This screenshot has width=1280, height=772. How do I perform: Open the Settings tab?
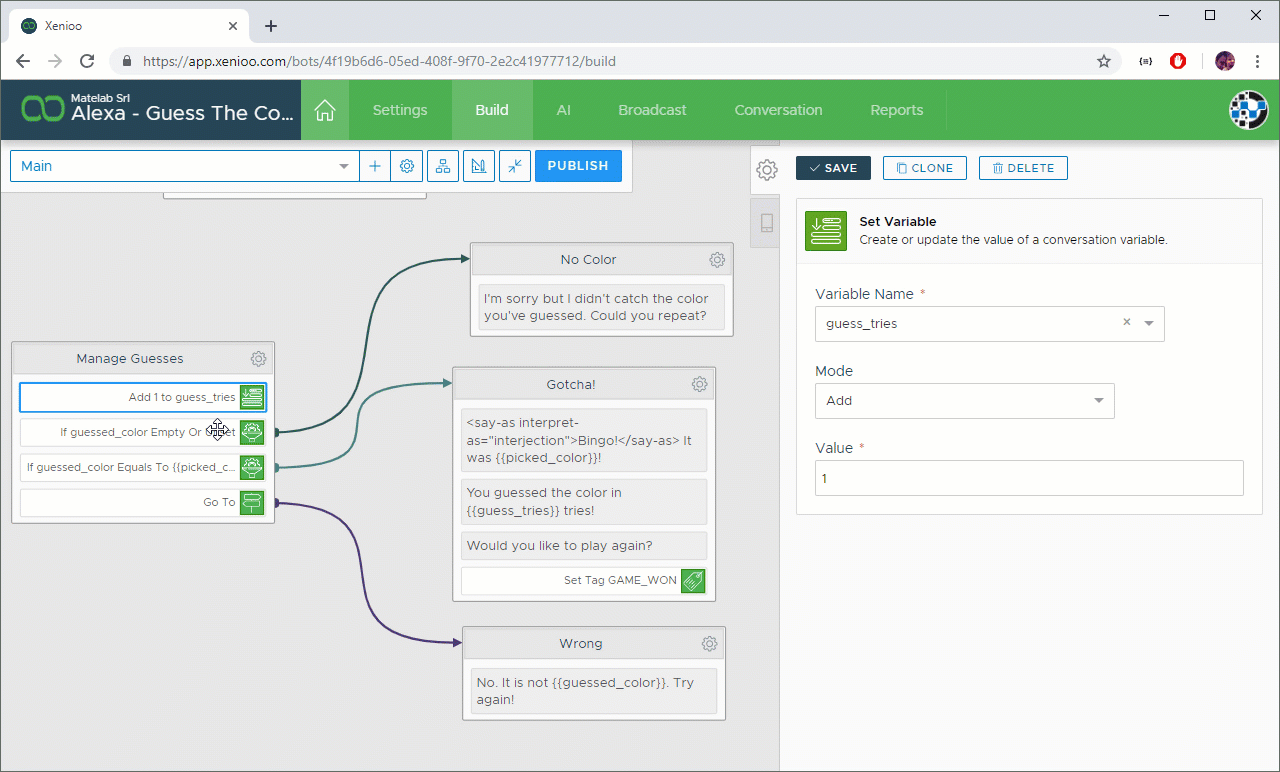tap(400, 110)
